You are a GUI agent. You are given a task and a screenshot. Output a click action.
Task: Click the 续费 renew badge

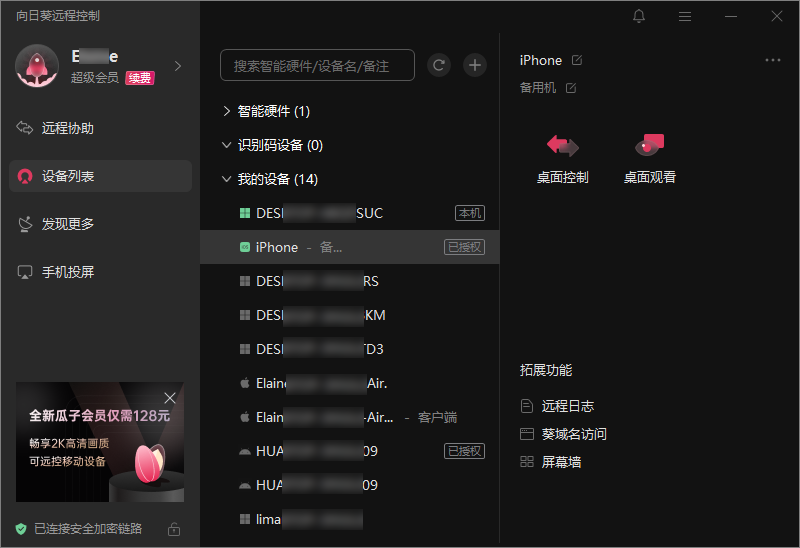(x=140, y=78)
